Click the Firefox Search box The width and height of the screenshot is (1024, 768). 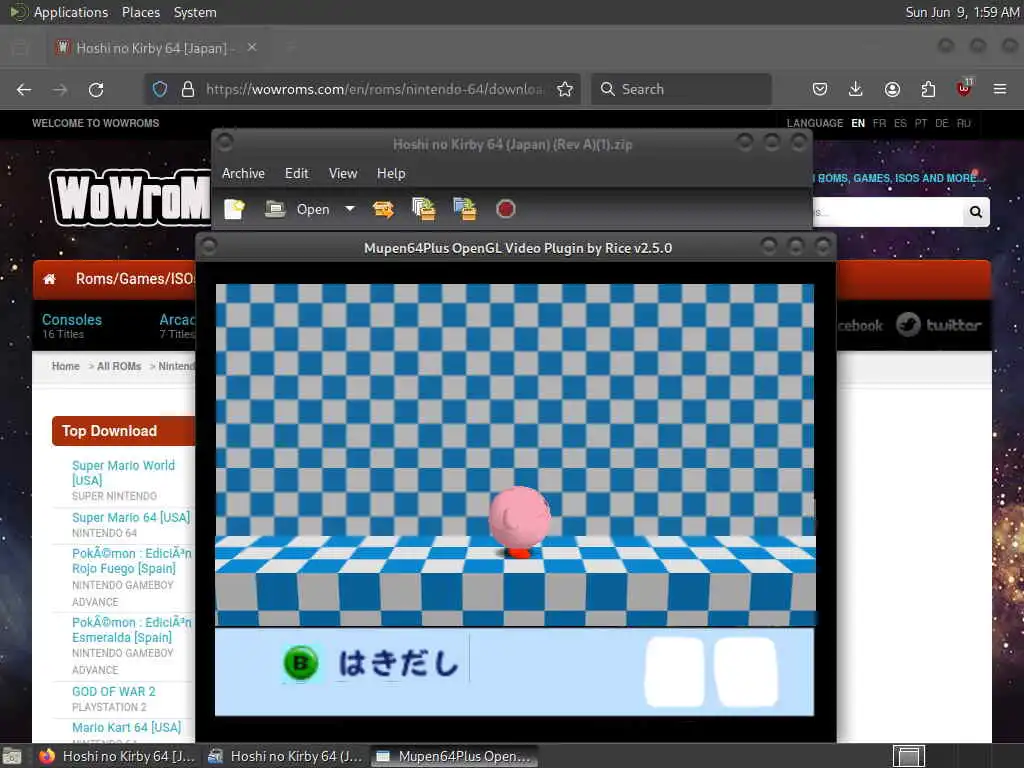[681, 89]
